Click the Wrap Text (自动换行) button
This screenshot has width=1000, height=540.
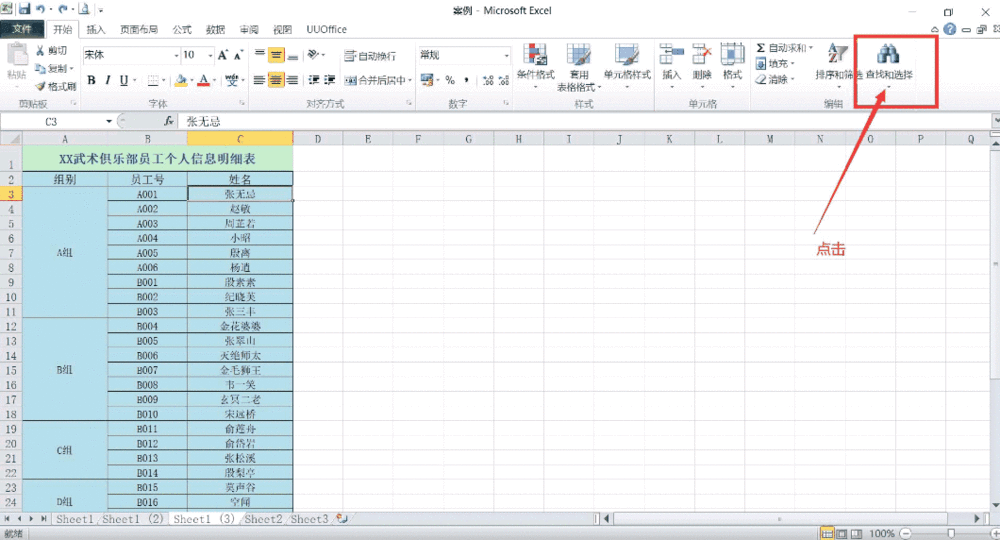click(370, 56)
